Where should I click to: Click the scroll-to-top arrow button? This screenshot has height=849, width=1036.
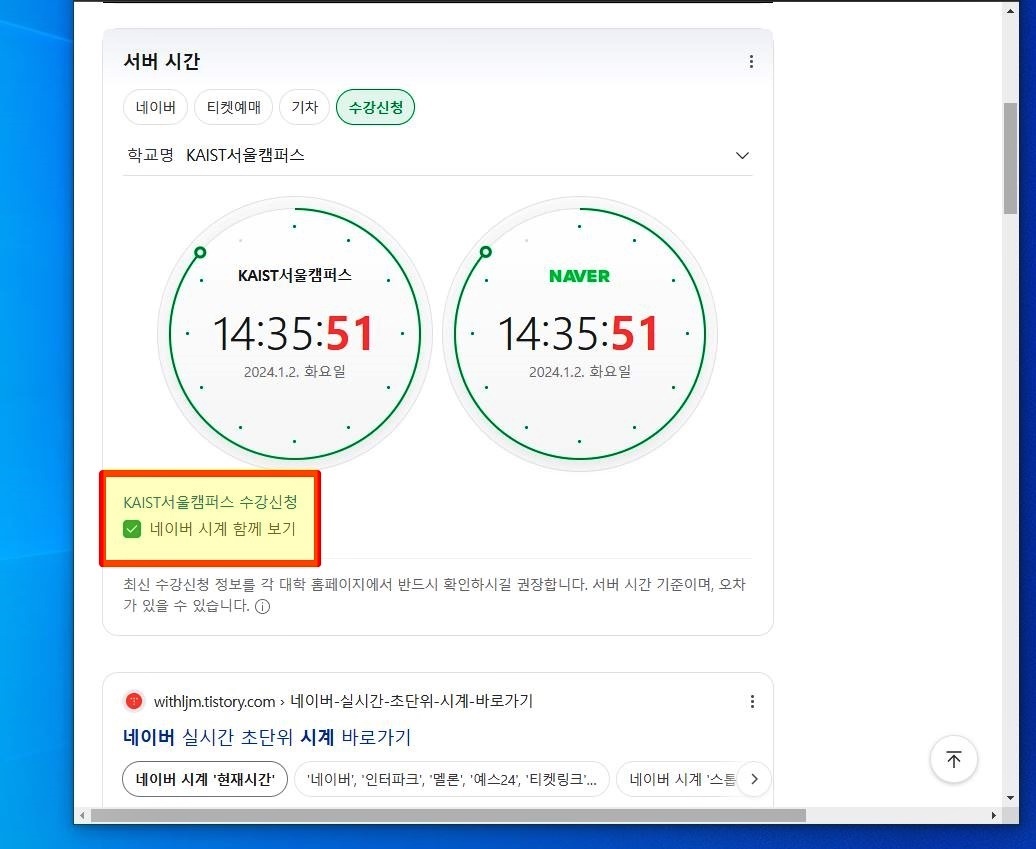[x=953, y=759]
